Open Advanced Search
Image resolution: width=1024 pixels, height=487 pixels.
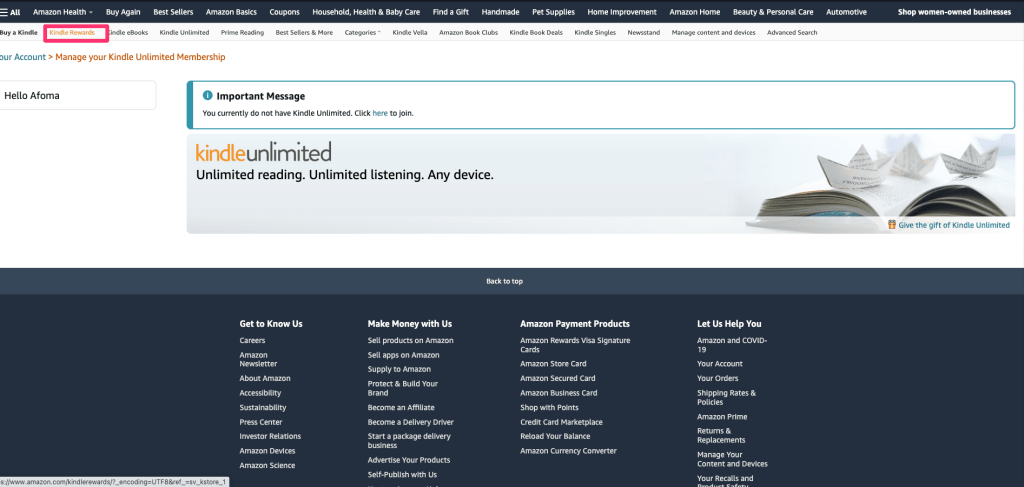tap(792, 33)
